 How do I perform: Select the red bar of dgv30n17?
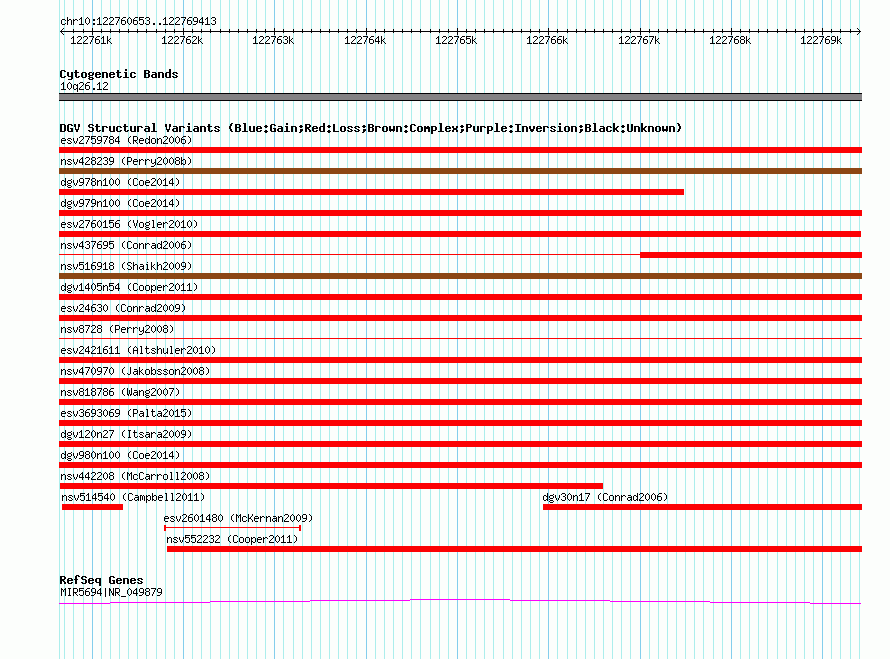tap(702, 507)
